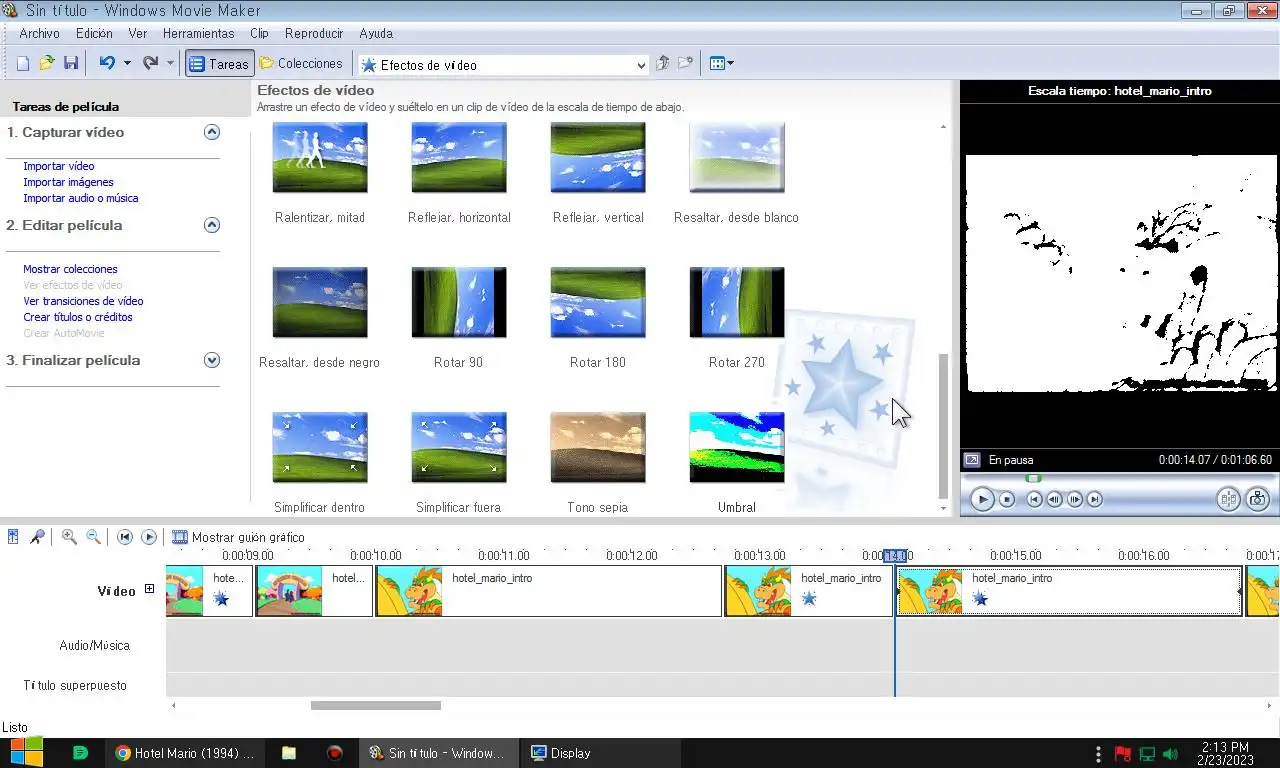Open the Undo history dropdown arrow
The height and width of the screenshot is (768, 1280).
point(127,63)
